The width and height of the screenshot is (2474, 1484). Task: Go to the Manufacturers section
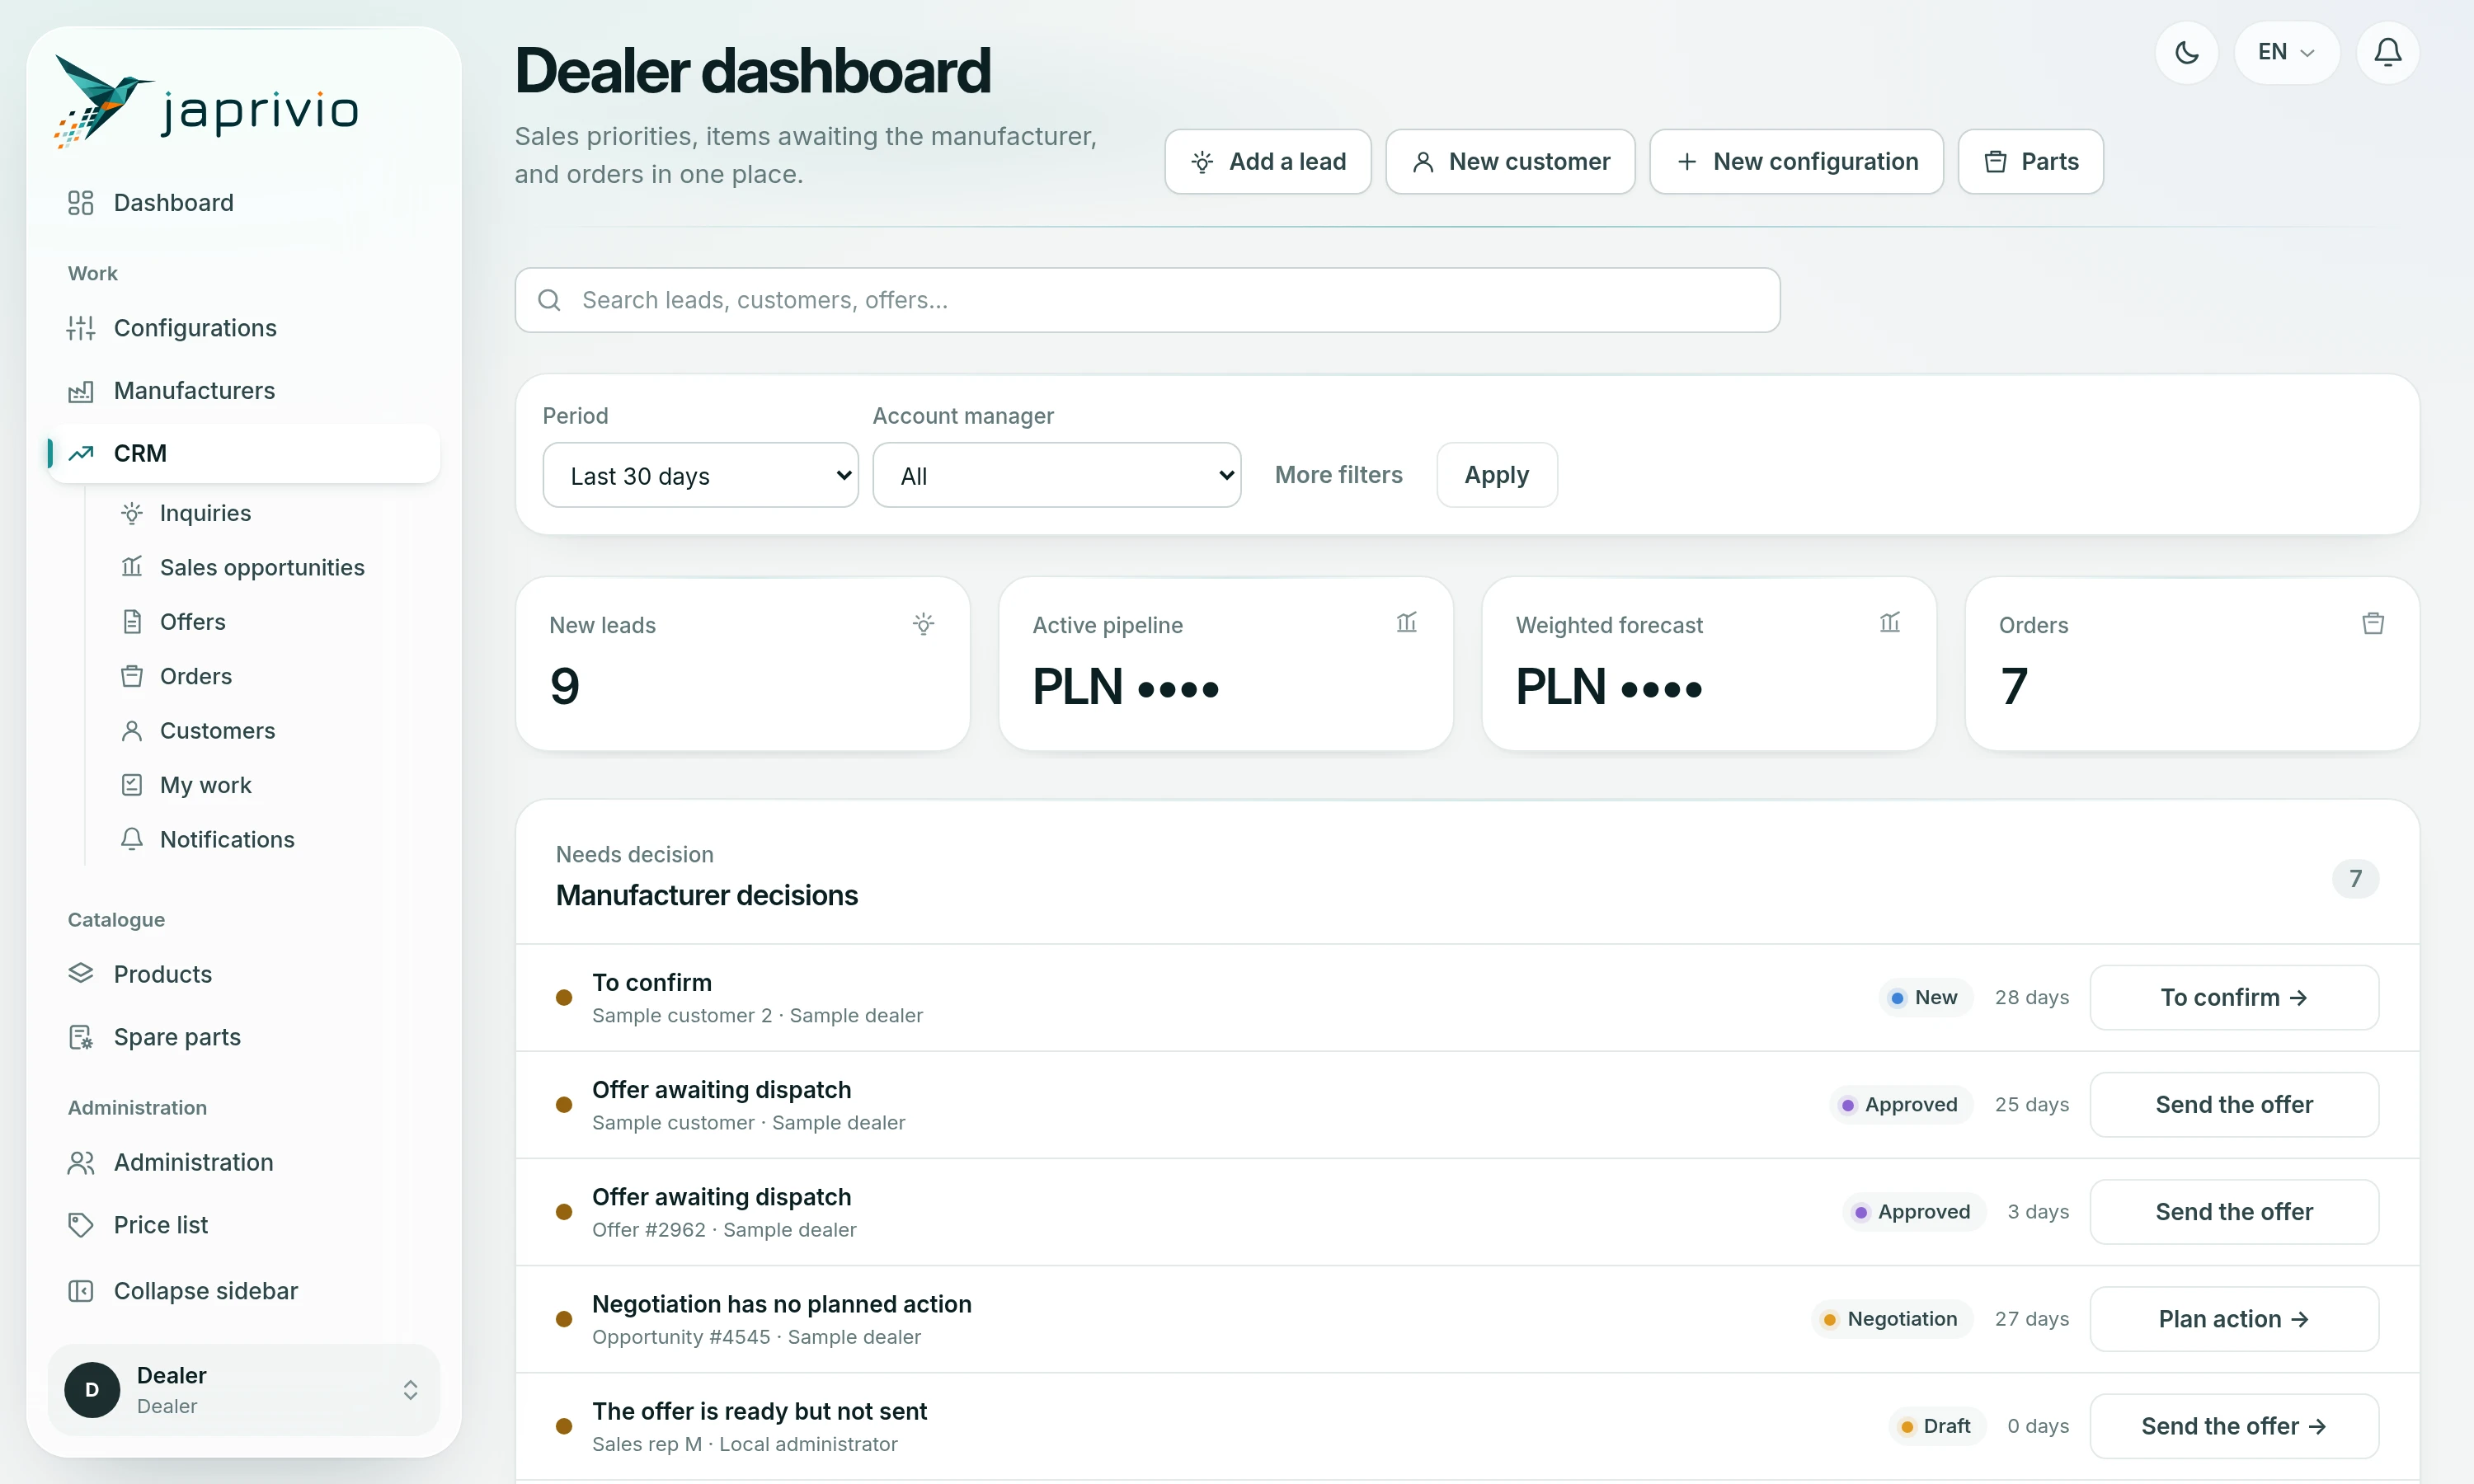244,391
